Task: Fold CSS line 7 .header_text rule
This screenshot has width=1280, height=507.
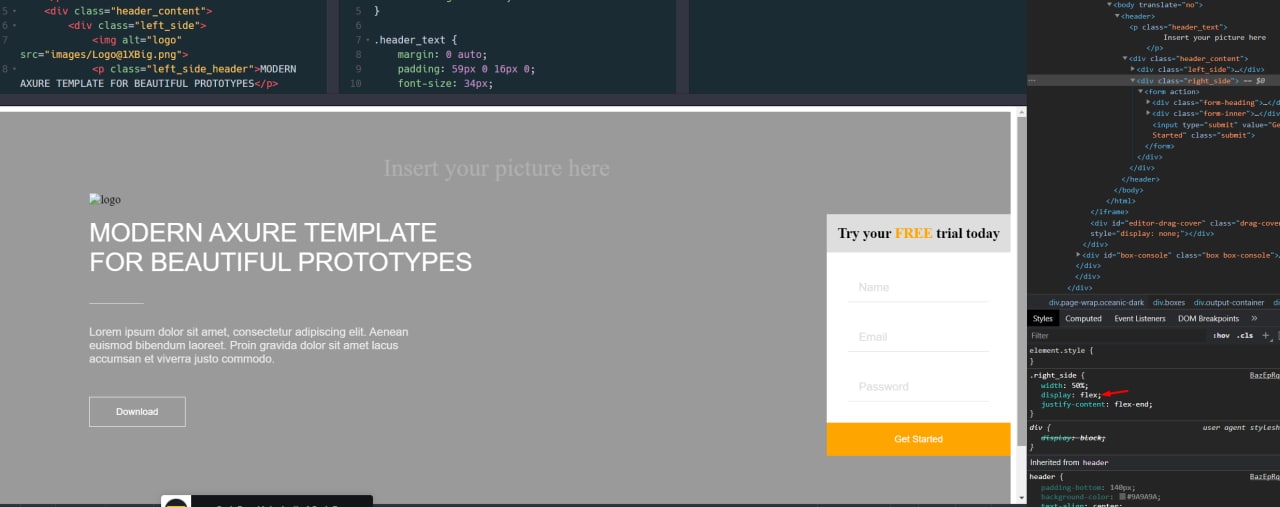Action: point(368,40)
